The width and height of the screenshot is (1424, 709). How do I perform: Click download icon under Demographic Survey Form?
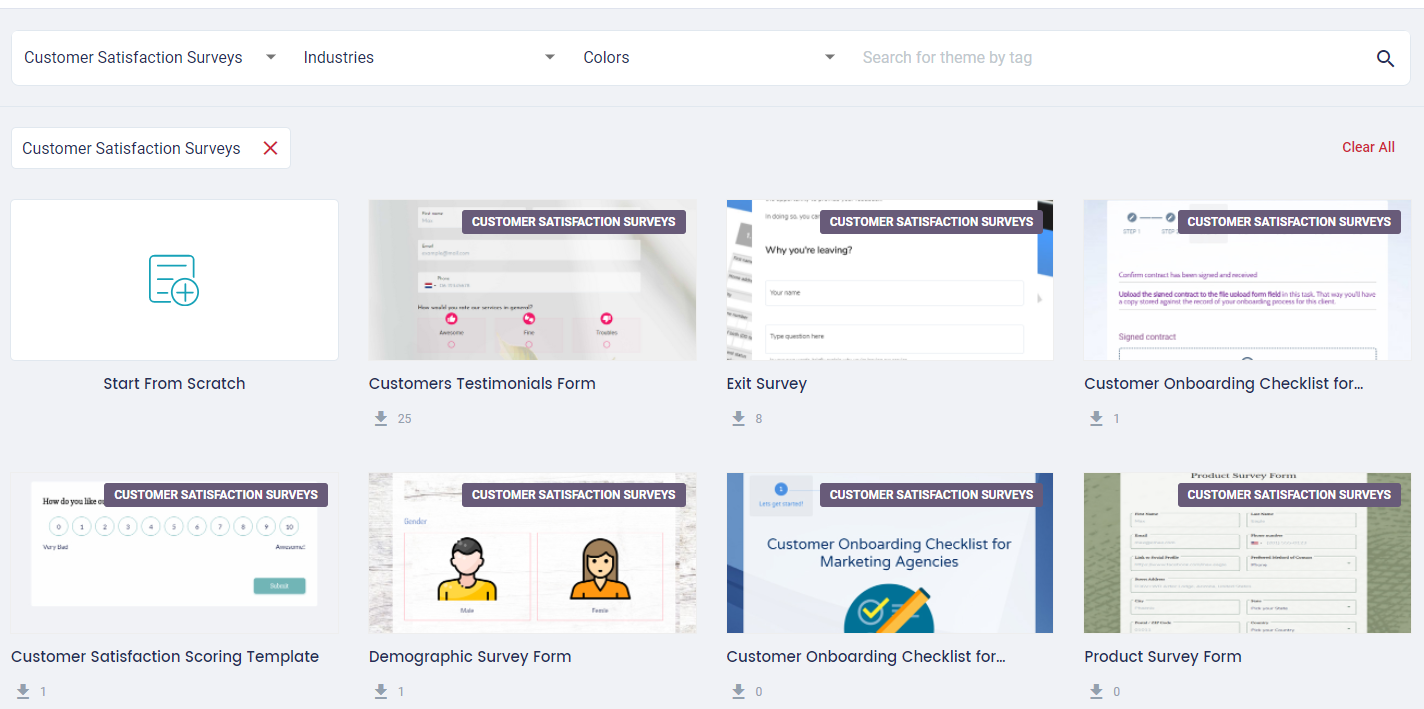point(381,691)
